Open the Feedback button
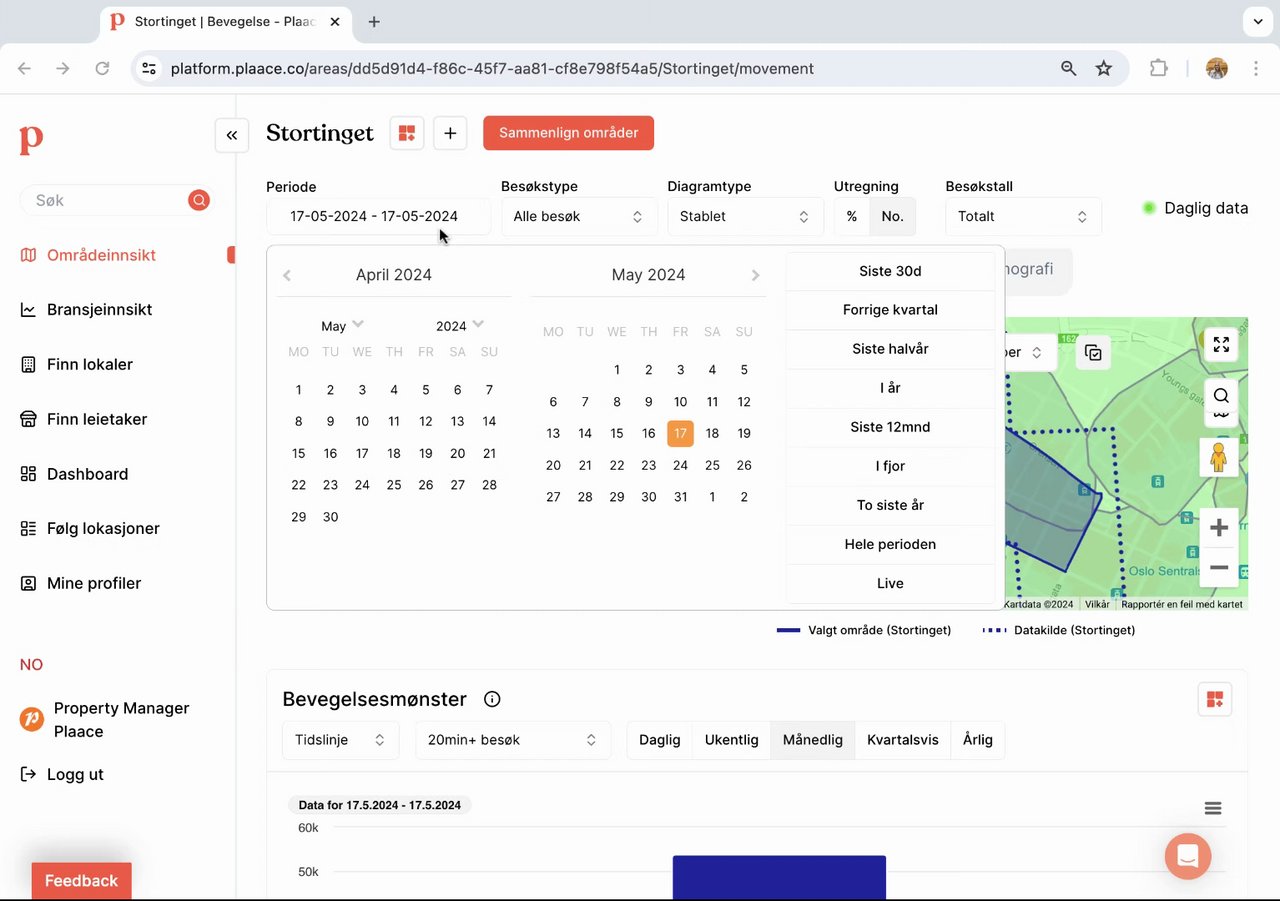This screenshot has width=1280, height=901. coord(81,881)
